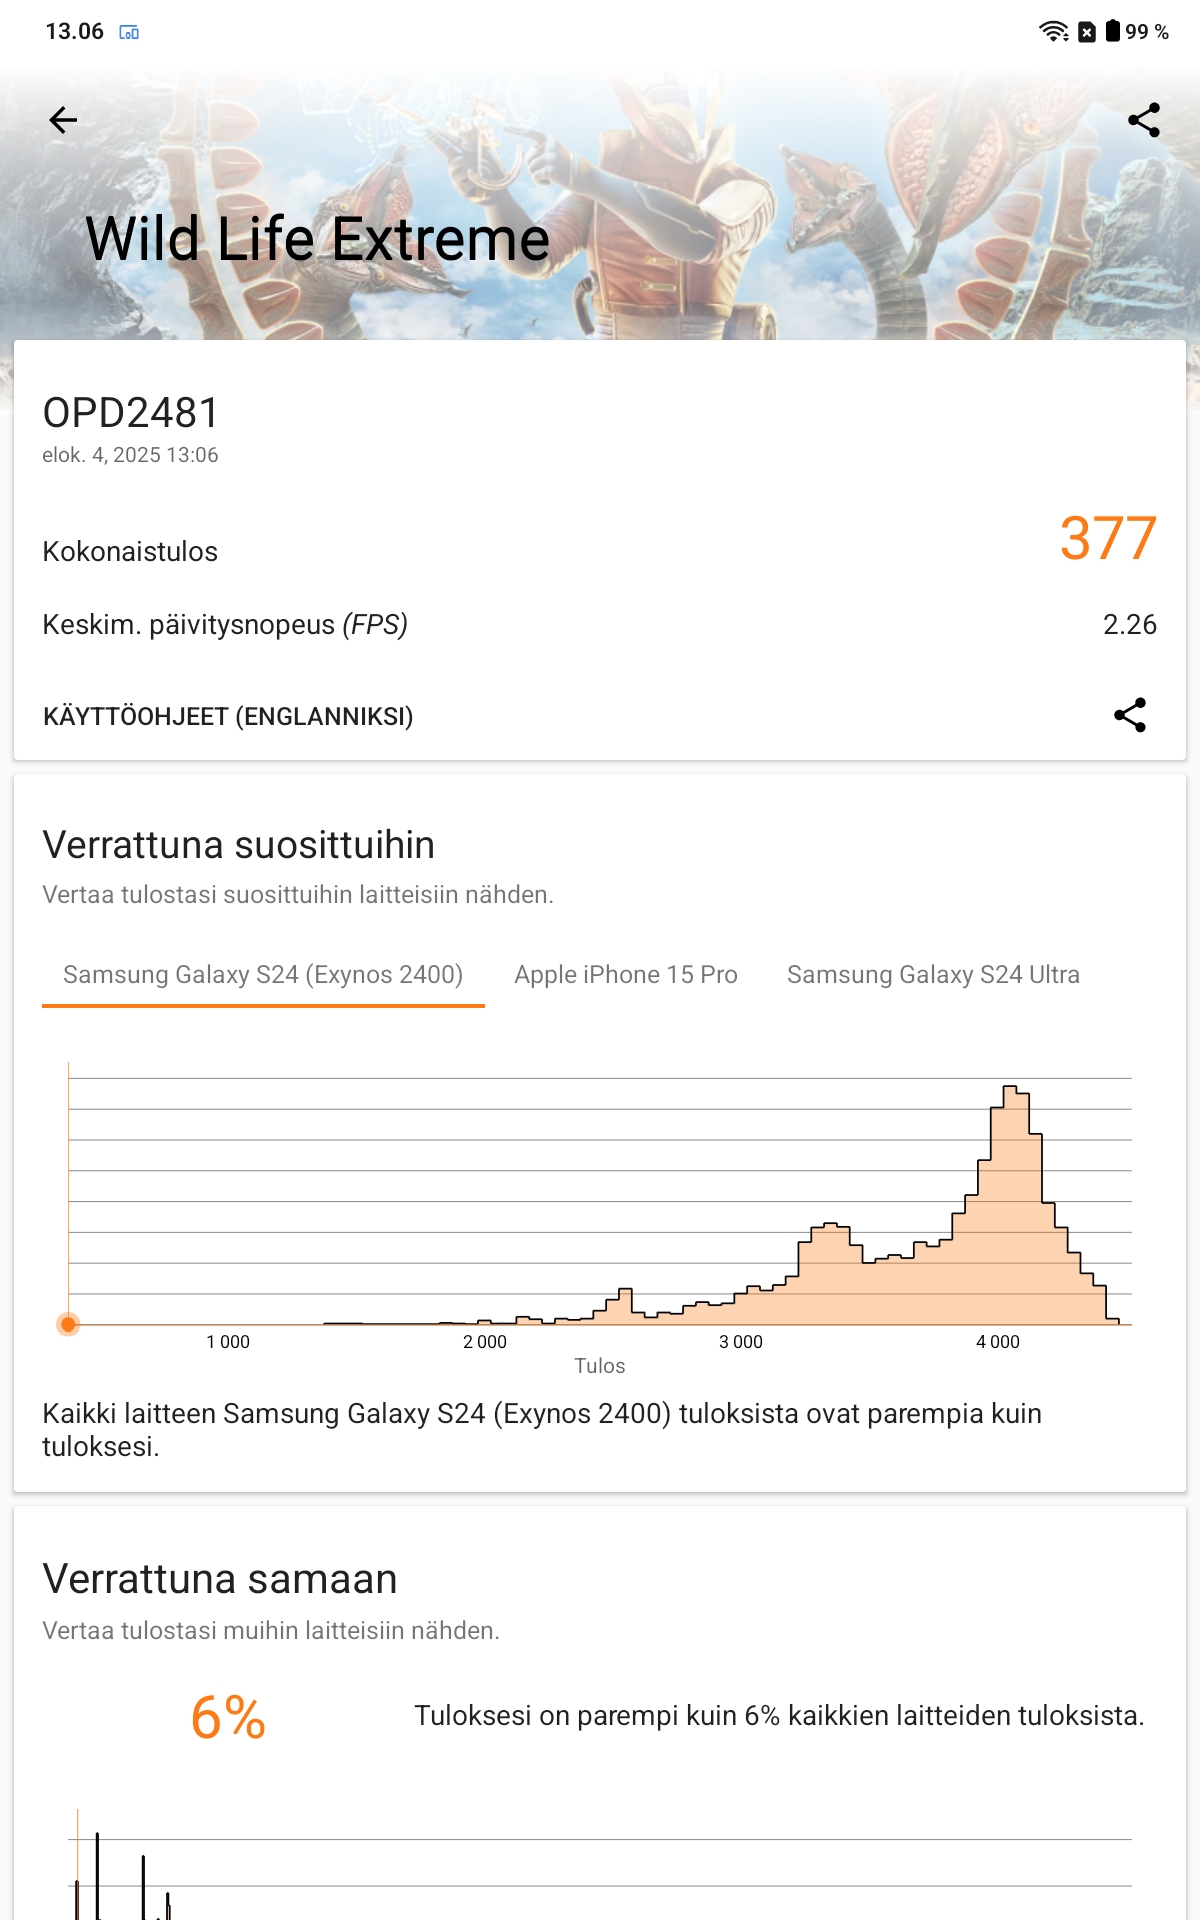Tap the 13.06 clock in status bar
This screenshot has height=1920, width=1200.
(x=75, y=31)
